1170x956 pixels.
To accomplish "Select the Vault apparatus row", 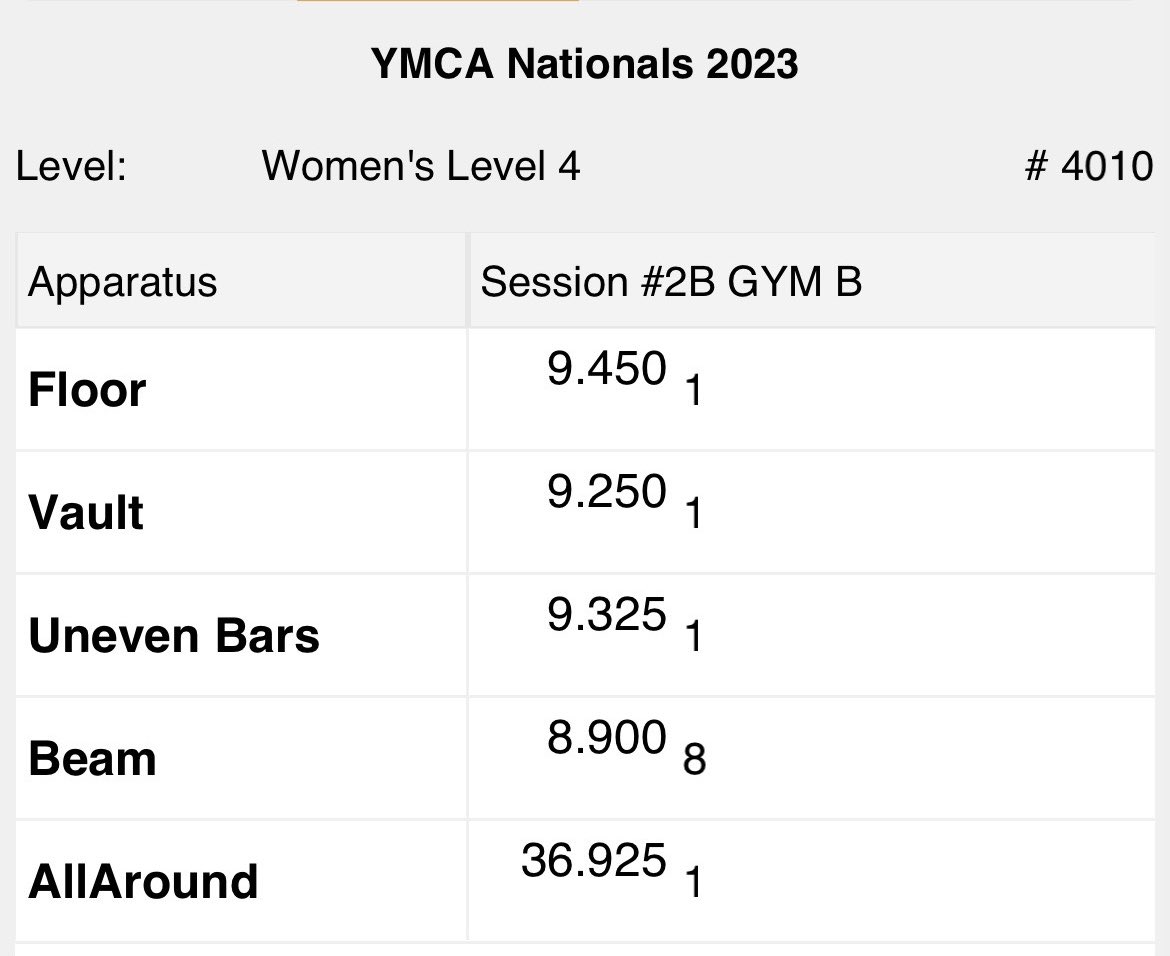I will [x=585, y=513].
